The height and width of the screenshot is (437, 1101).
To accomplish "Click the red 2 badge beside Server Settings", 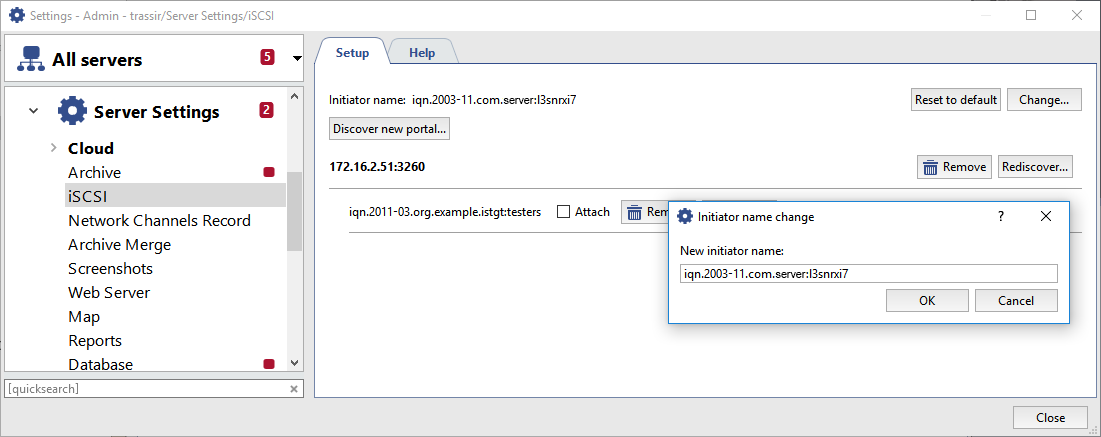I will pos(267,110).
